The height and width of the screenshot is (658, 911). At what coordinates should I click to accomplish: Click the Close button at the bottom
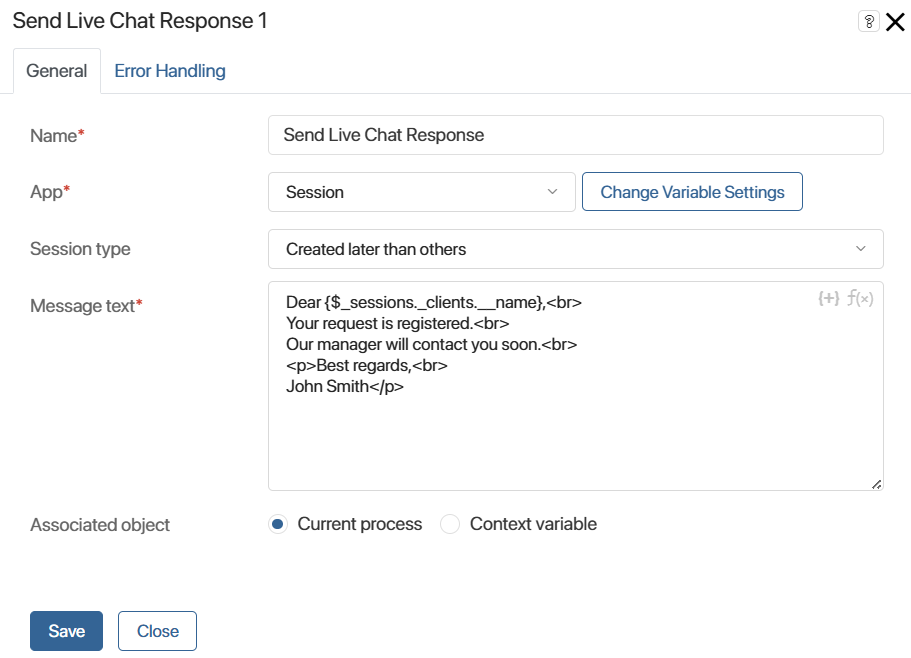pyautogui.click(x=157, y=631)
